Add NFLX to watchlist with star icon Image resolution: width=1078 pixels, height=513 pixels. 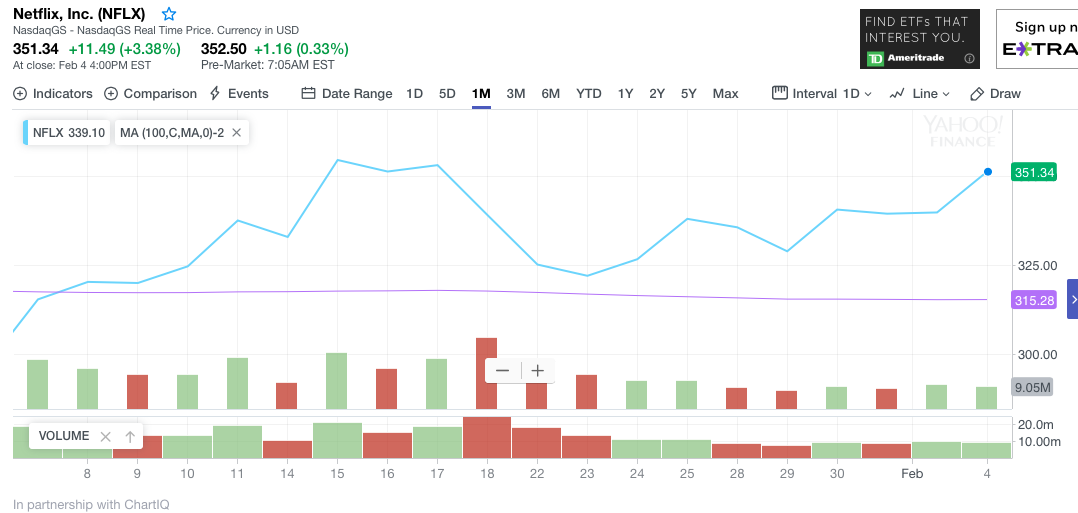pos(169,14)
